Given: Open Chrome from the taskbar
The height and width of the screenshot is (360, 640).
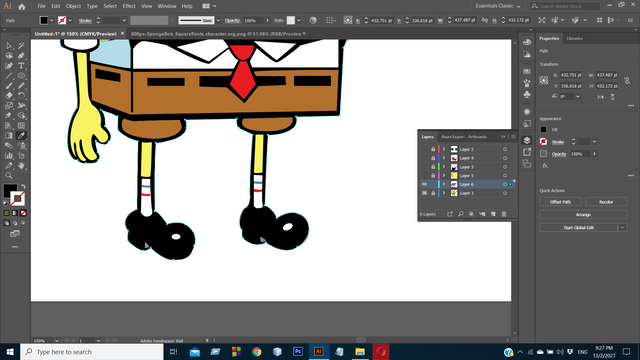Looking at the screenshot, I should pyautogui.click(x=257, y=351).
